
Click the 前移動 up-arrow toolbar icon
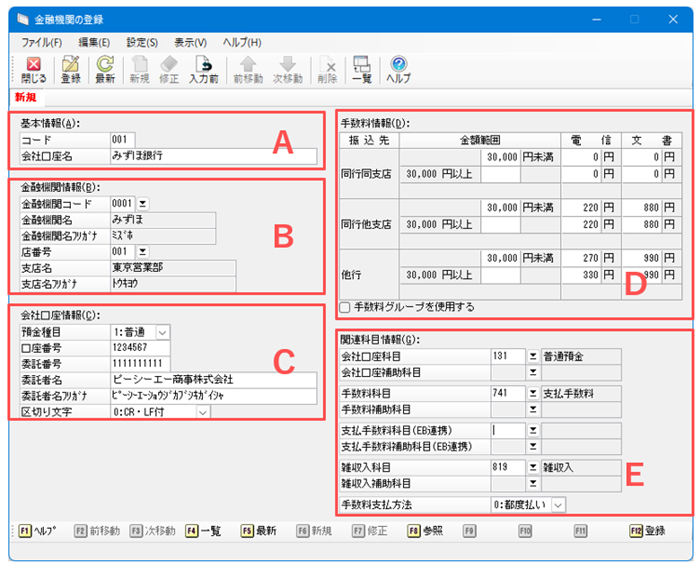(248, 65)
